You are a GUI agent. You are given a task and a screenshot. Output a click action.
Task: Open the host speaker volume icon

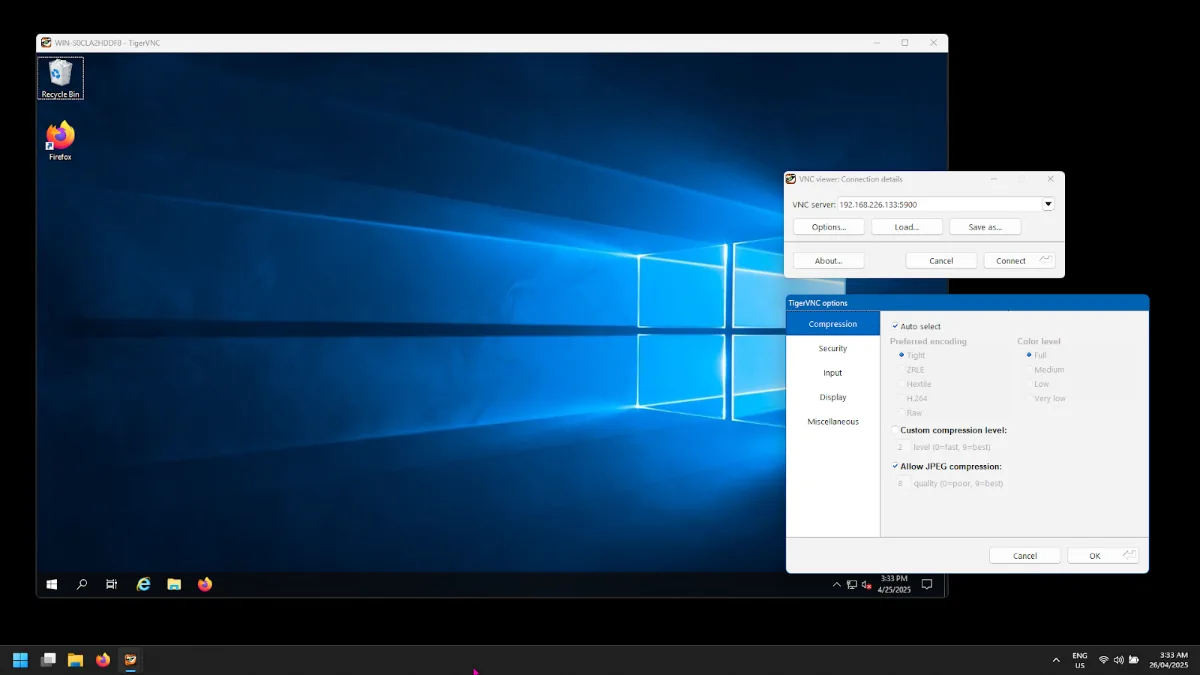coord(1118,660)
